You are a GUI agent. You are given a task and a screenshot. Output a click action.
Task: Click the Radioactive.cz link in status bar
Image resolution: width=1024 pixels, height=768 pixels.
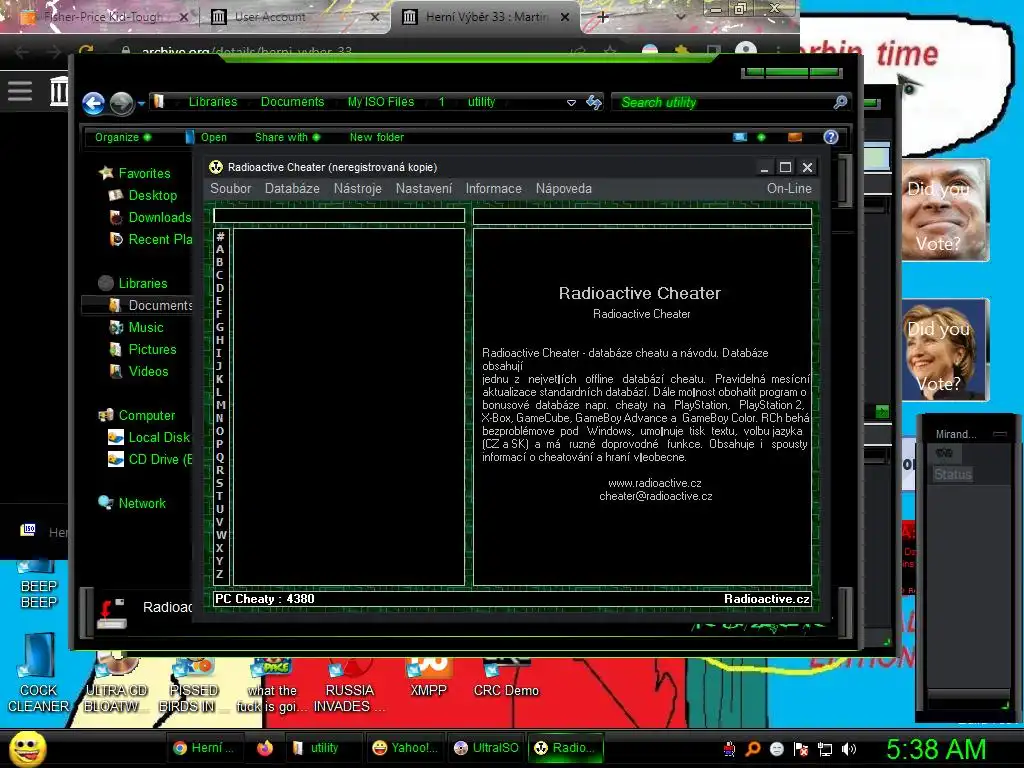coord(766,599)
